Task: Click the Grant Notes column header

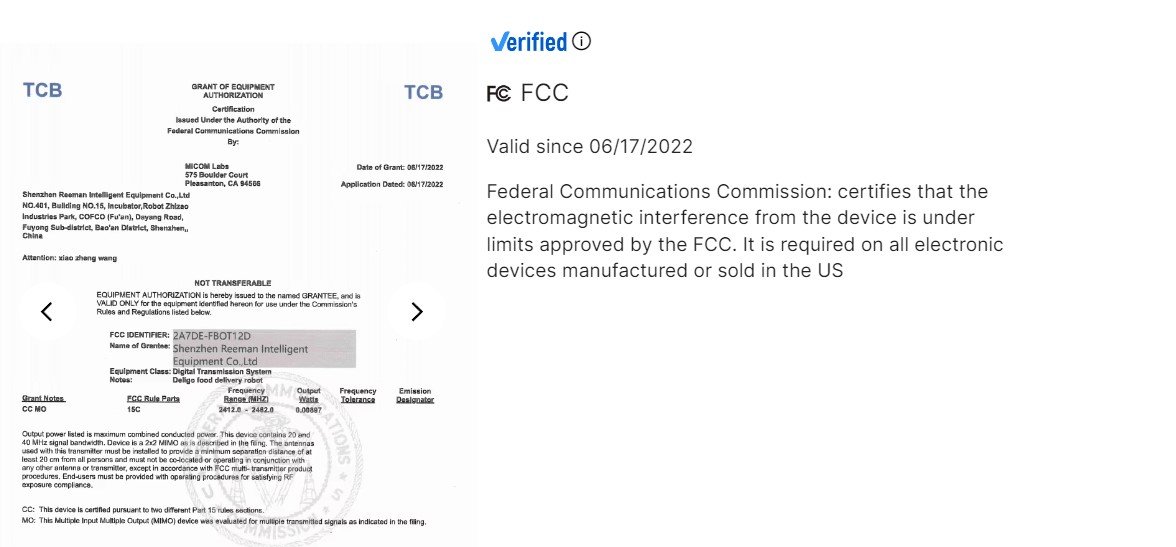Action: tap(44, 399)
